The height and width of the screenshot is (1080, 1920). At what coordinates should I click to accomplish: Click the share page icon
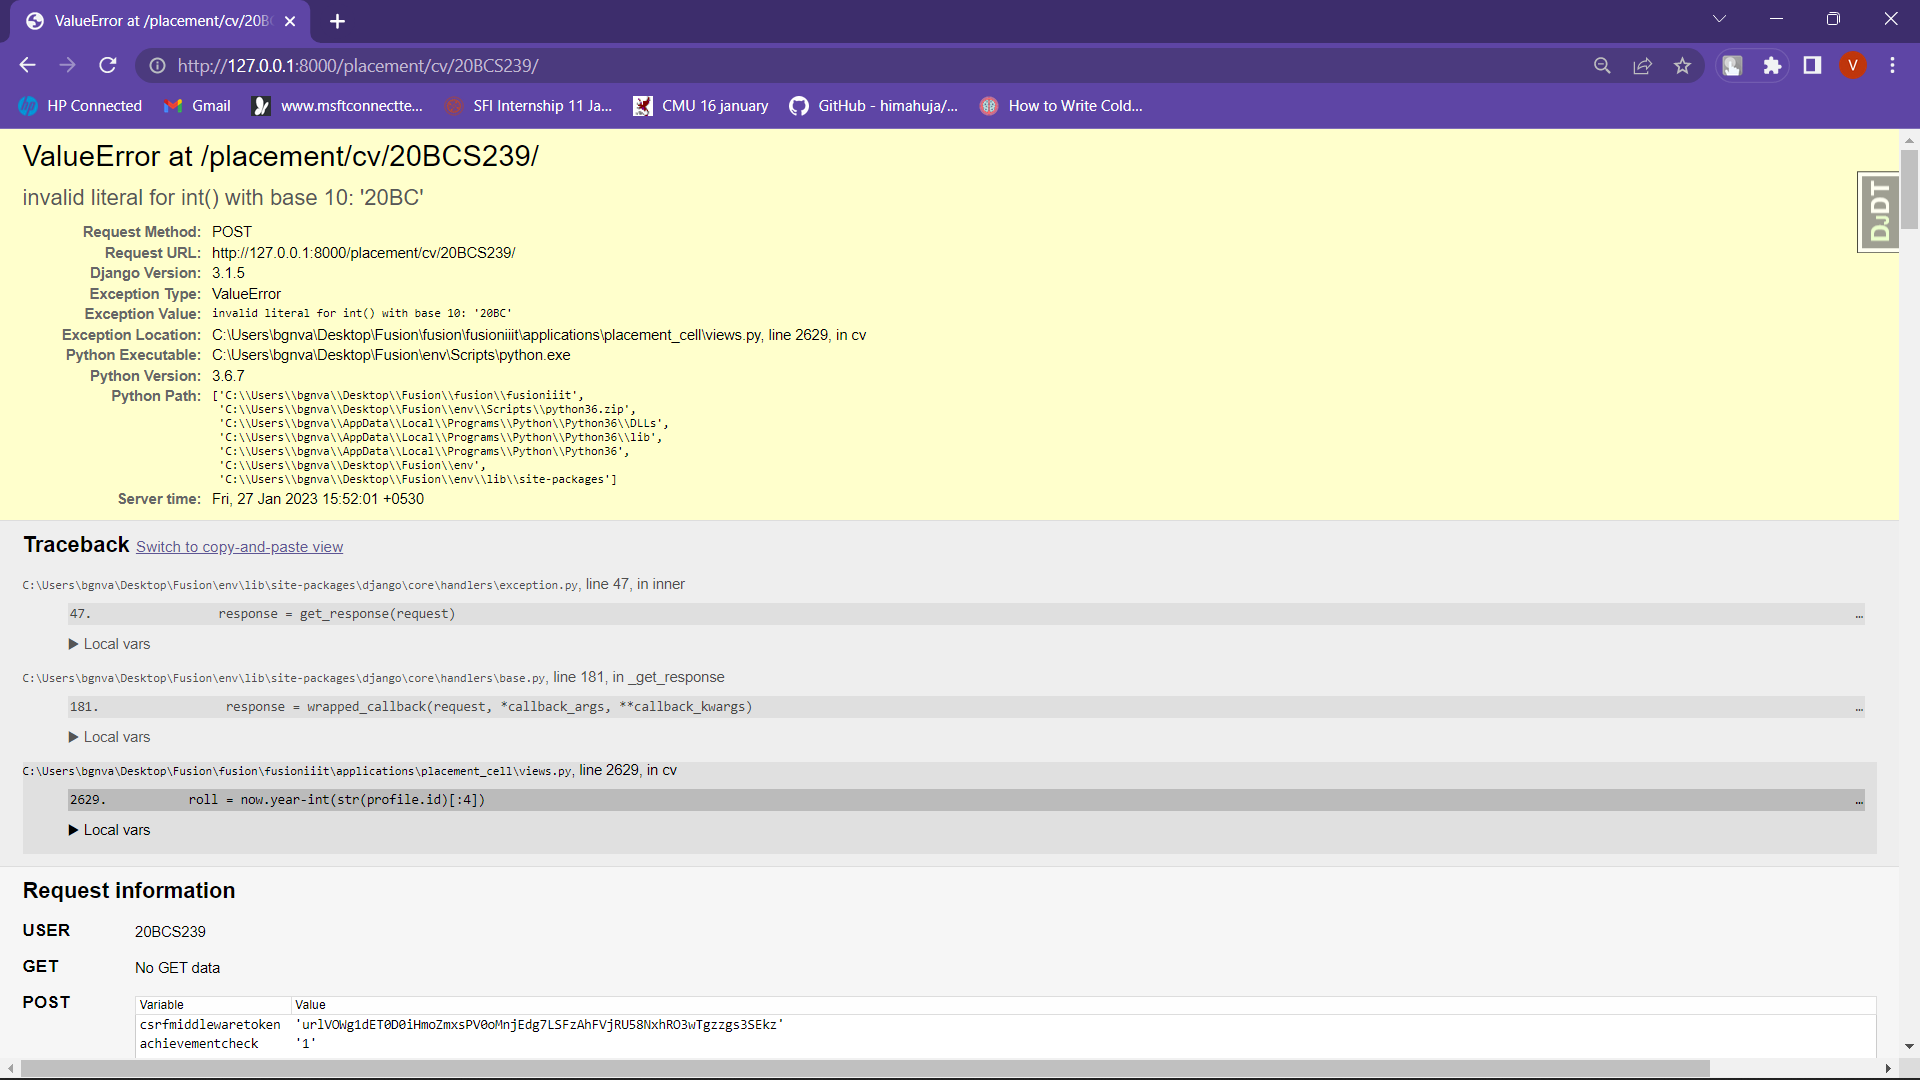(x=1642, y=65)
